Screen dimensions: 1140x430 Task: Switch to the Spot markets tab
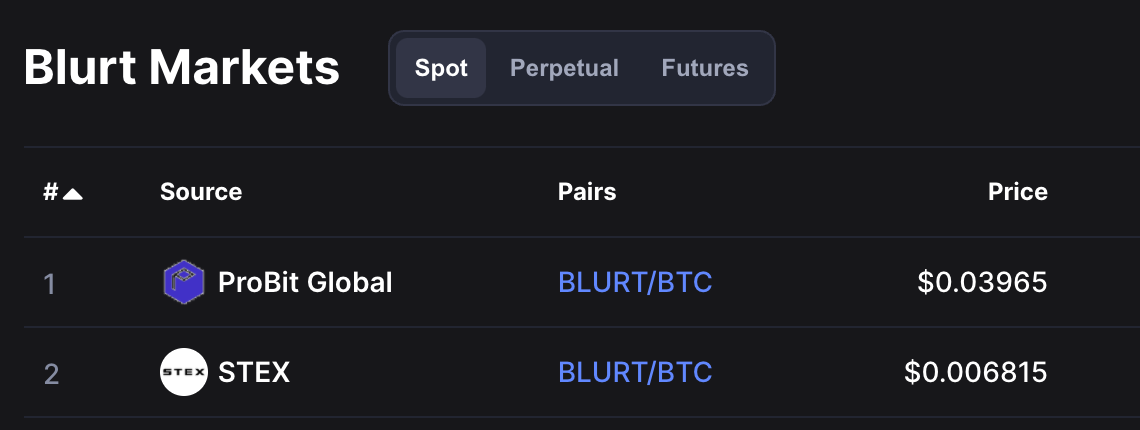click(441, 68)
